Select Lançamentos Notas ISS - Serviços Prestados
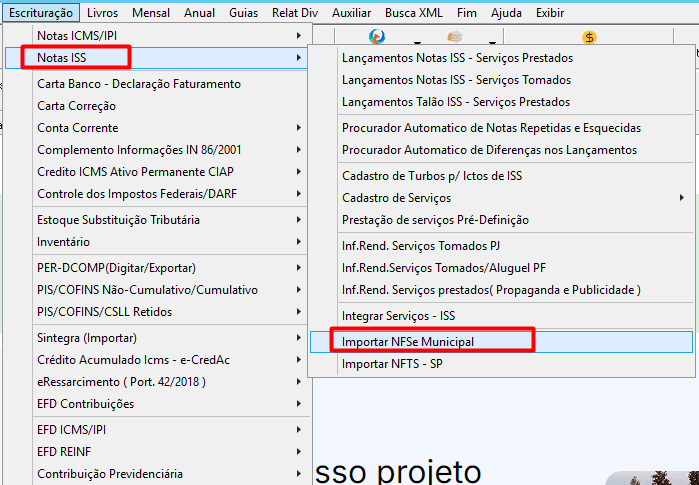Screen dimensions: 699x485 point(502,58)
